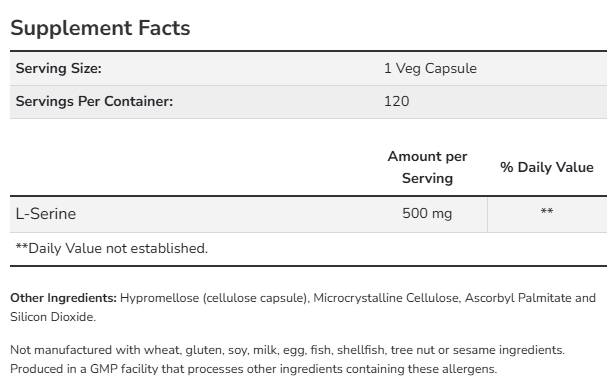The image size is (616, 388).
Task: Click the shellfish word in allergen line
Action: [361, 350]
